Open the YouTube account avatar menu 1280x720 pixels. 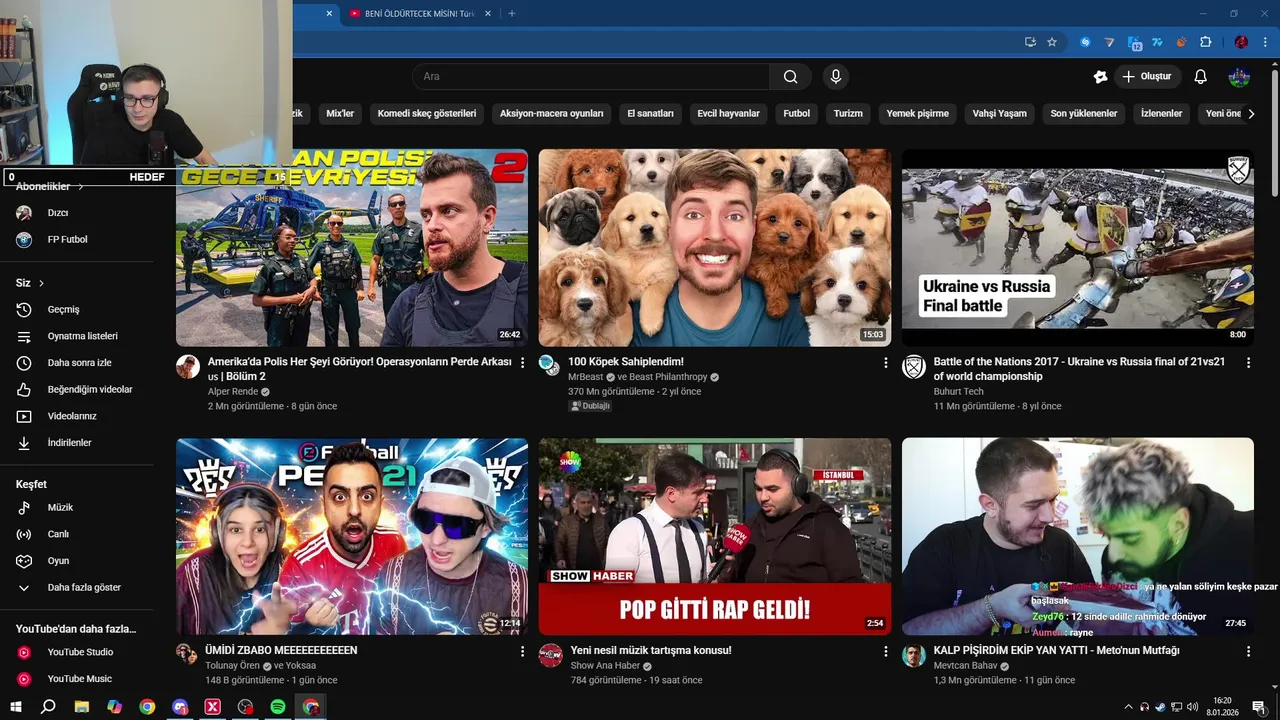click(1239, 77)
